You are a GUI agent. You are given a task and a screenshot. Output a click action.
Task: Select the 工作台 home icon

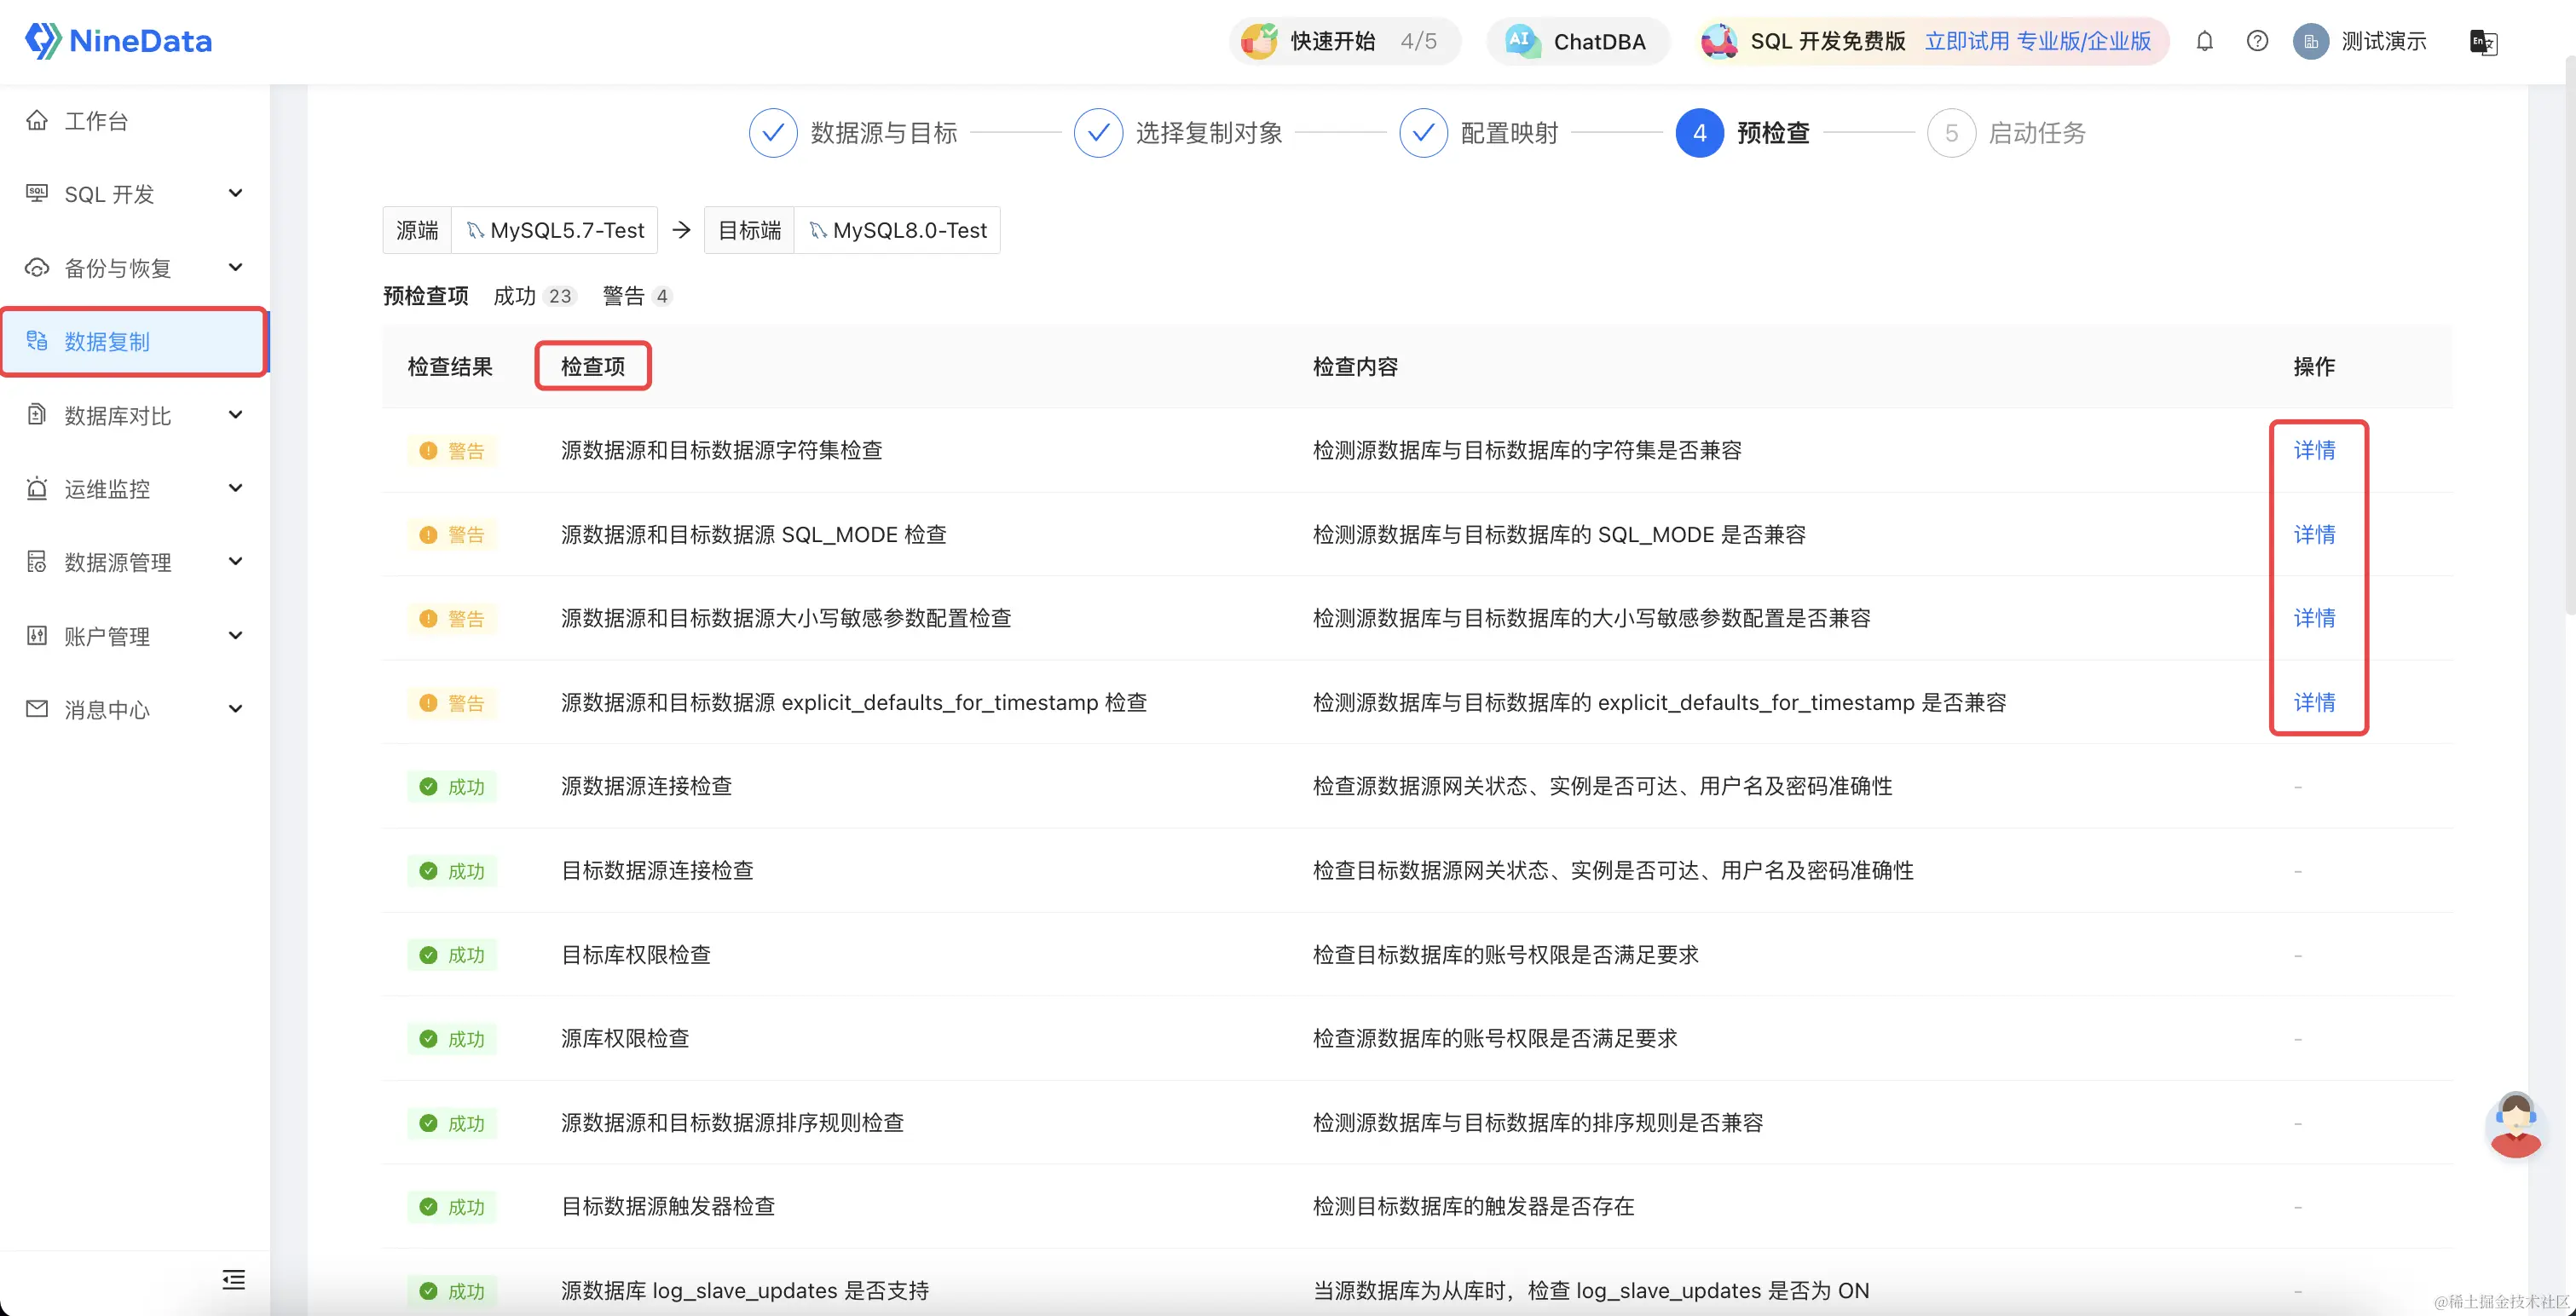click(37, 119)
